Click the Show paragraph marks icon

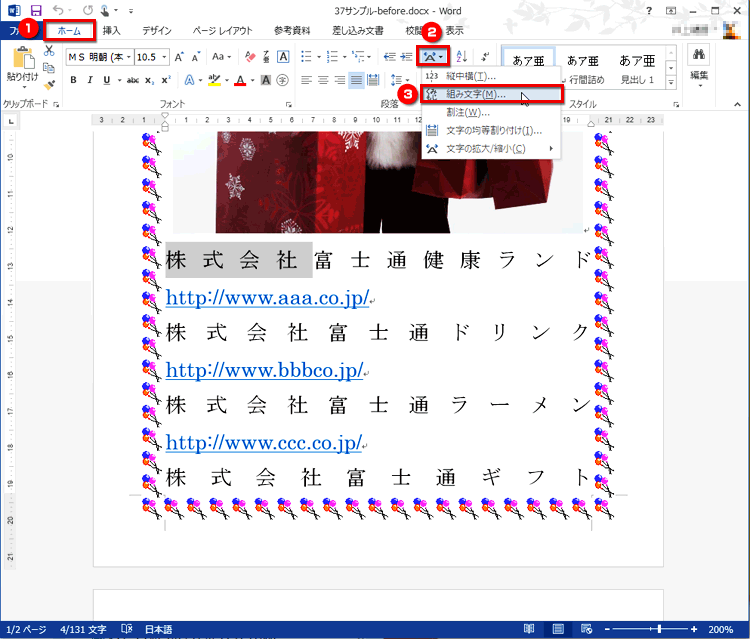485,56
